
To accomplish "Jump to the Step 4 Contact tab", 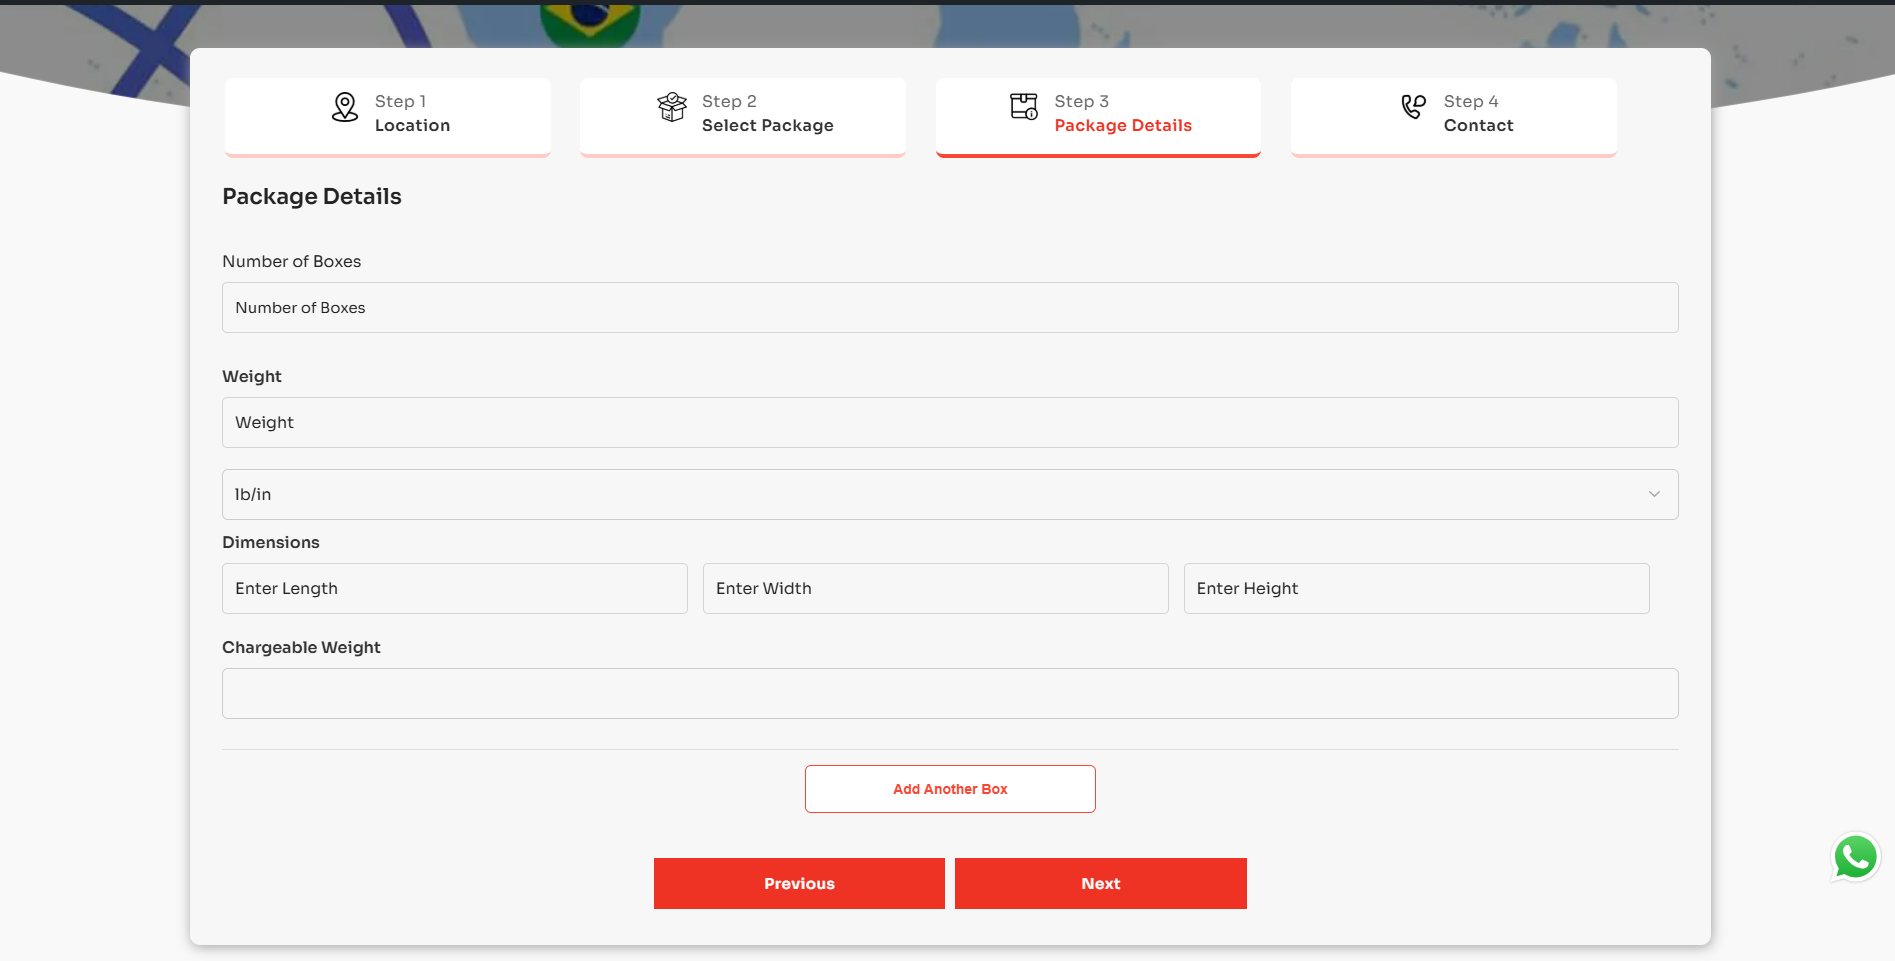I will [1454, 116].
